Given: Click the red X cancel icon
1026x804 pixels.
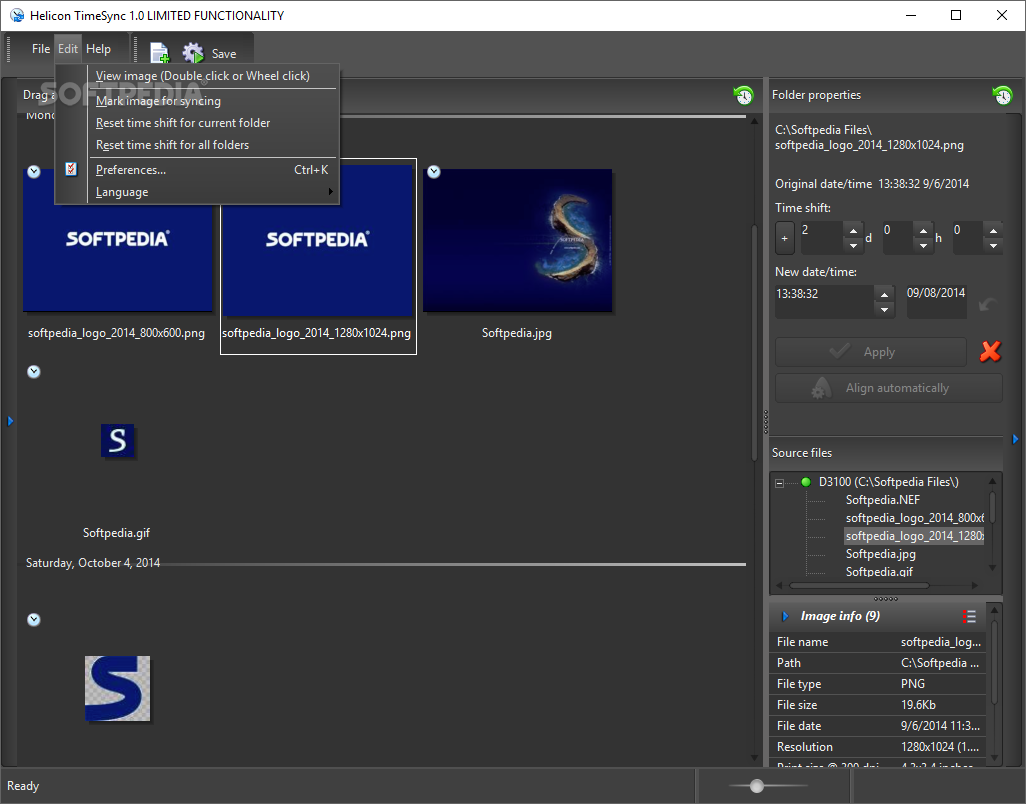Looking at the screenshot, I should pos(990,351).
